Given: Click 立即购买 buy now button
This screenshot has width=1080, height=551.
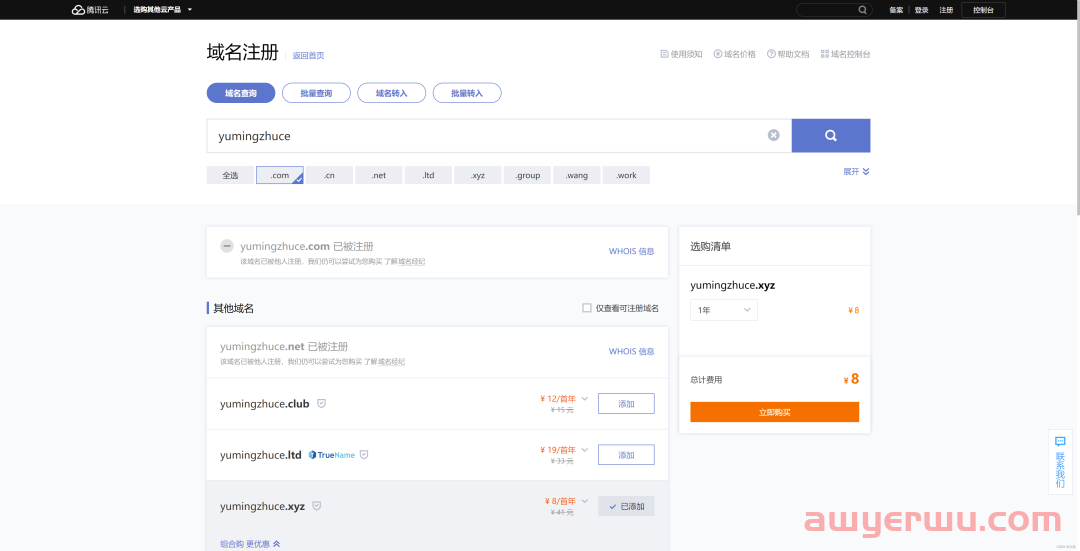Looking at the screenshot, I should 774,412.
